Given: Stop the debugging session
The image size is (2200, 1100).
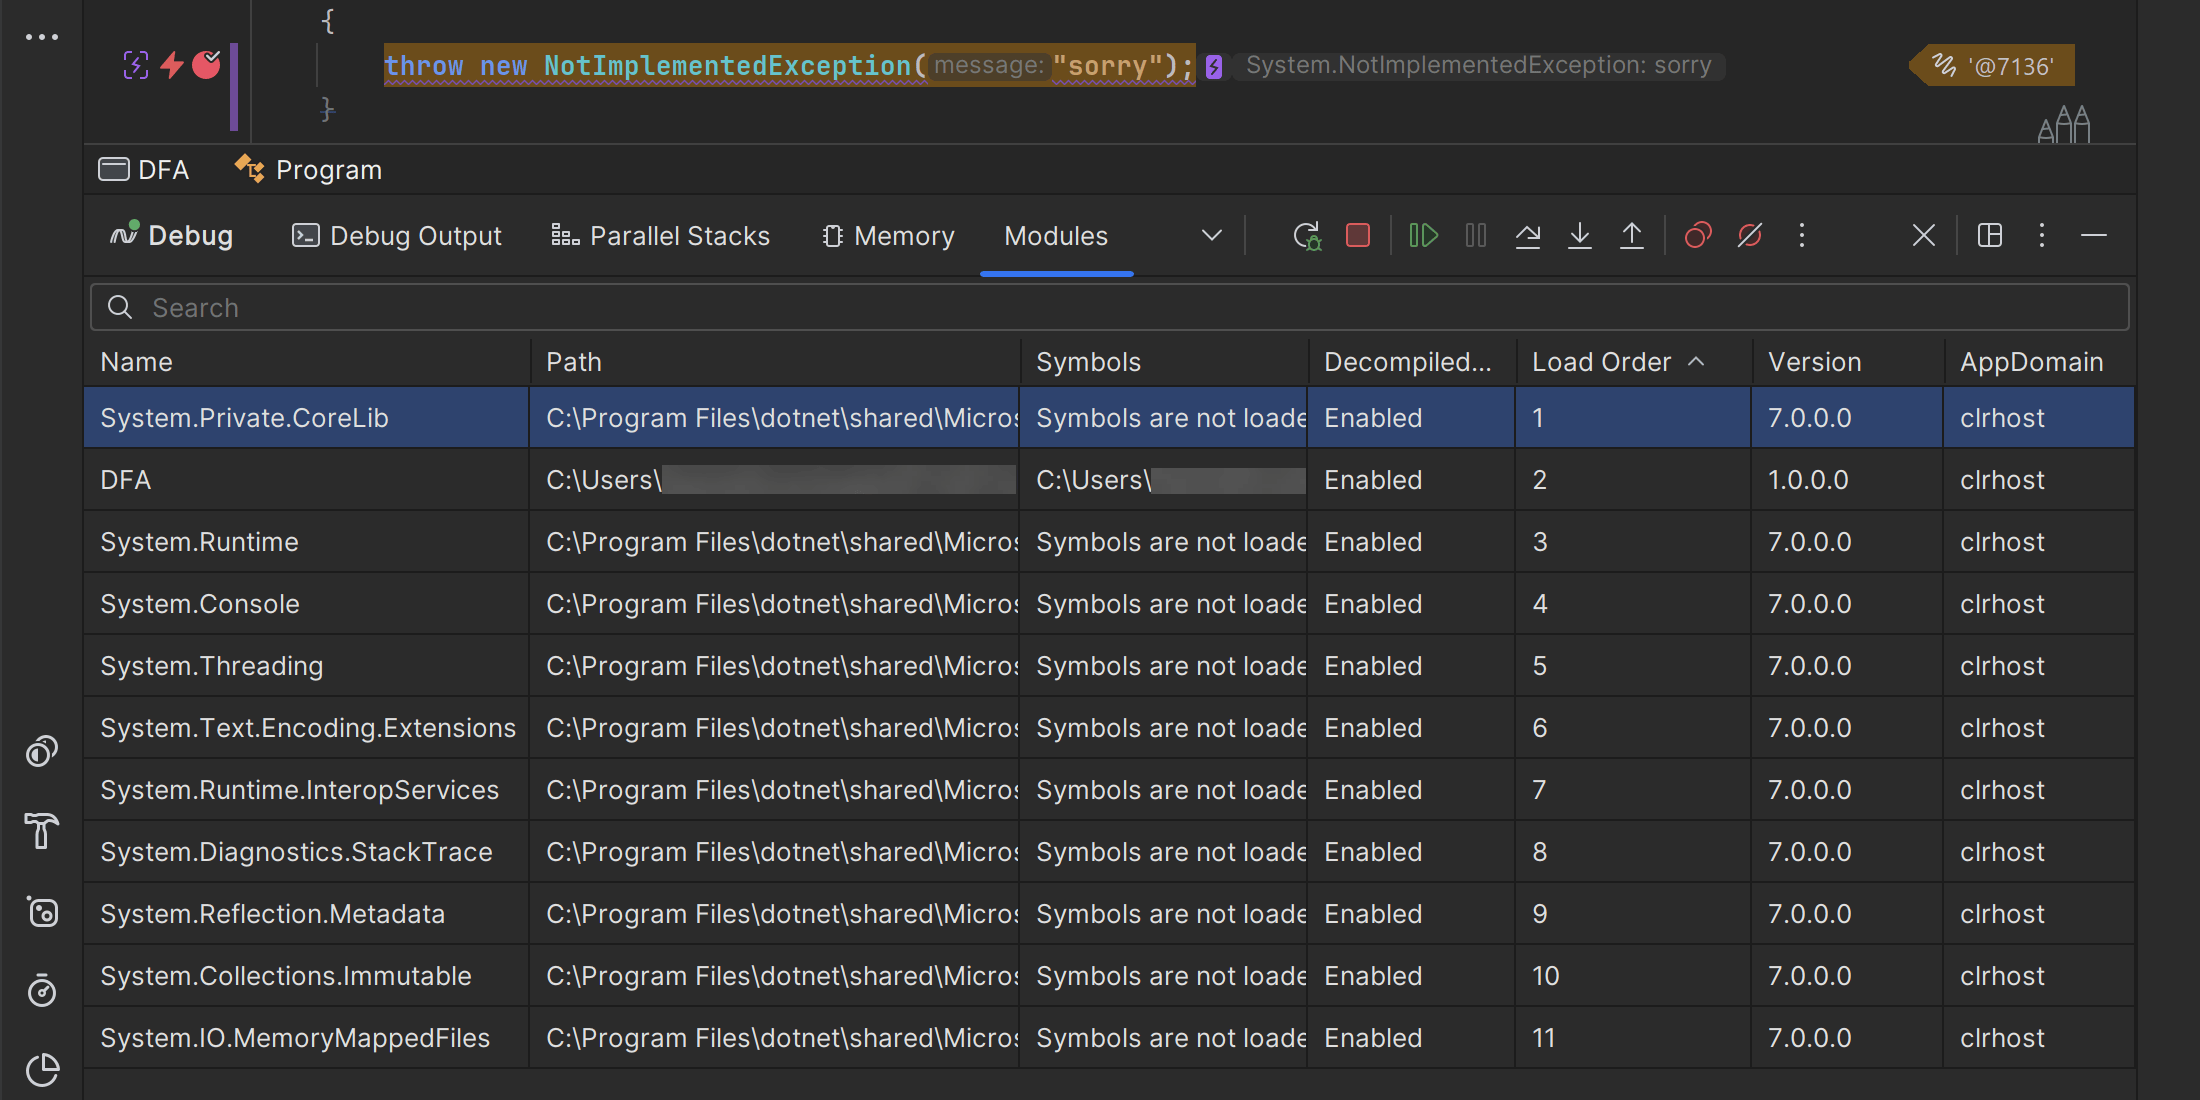Looking at the screenshot, I should click(1358, 236).
